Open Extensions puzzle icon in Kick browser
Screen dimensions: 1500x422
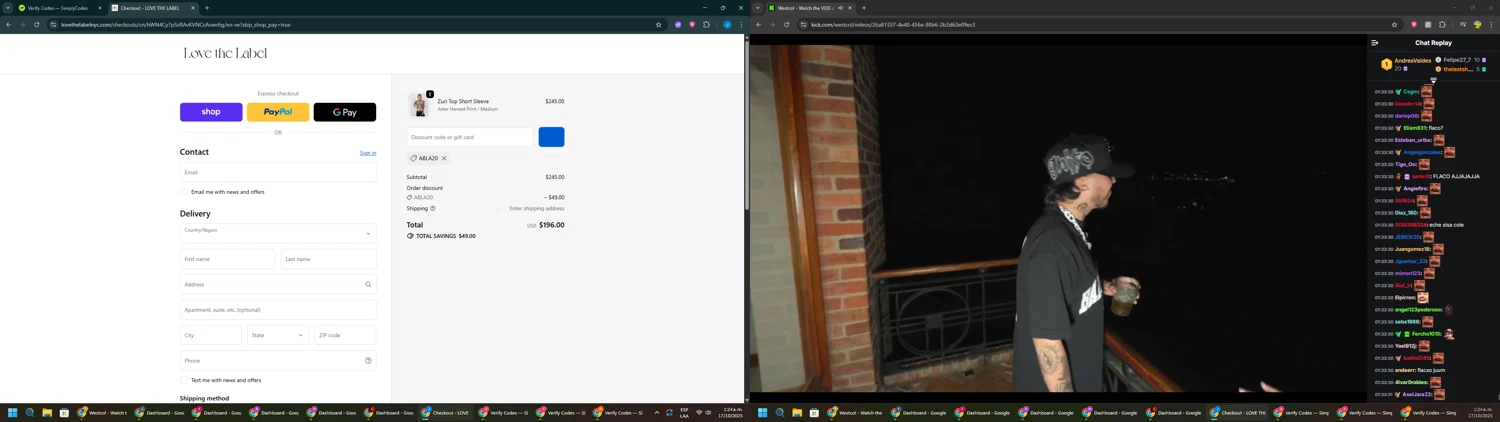[x=1442, y=24]
